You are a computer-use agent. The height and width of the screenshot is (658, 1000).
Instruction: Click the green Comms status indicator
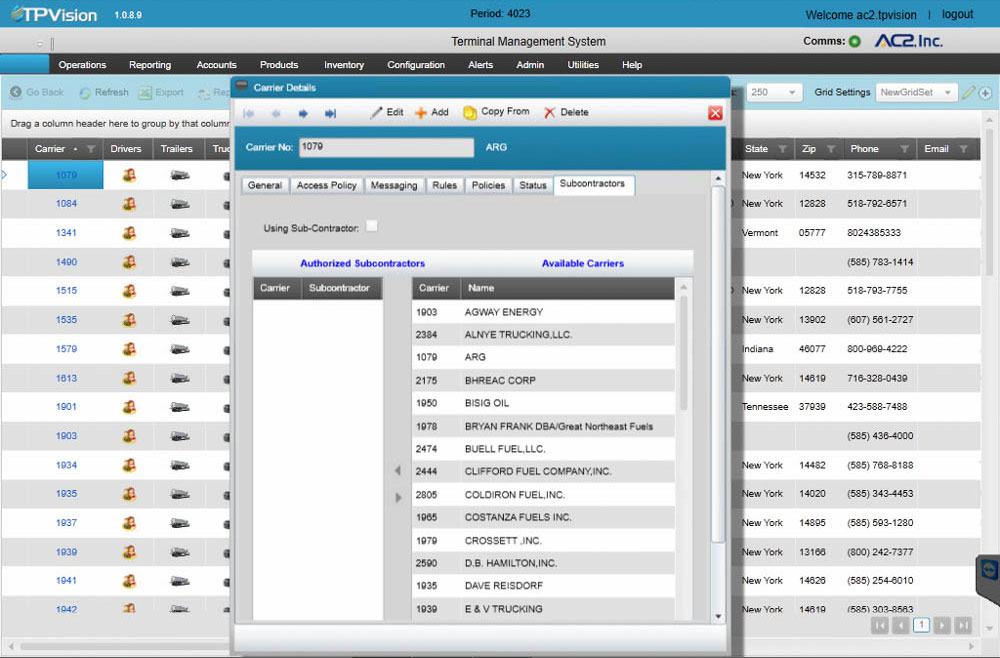click(x=855, y=42)
